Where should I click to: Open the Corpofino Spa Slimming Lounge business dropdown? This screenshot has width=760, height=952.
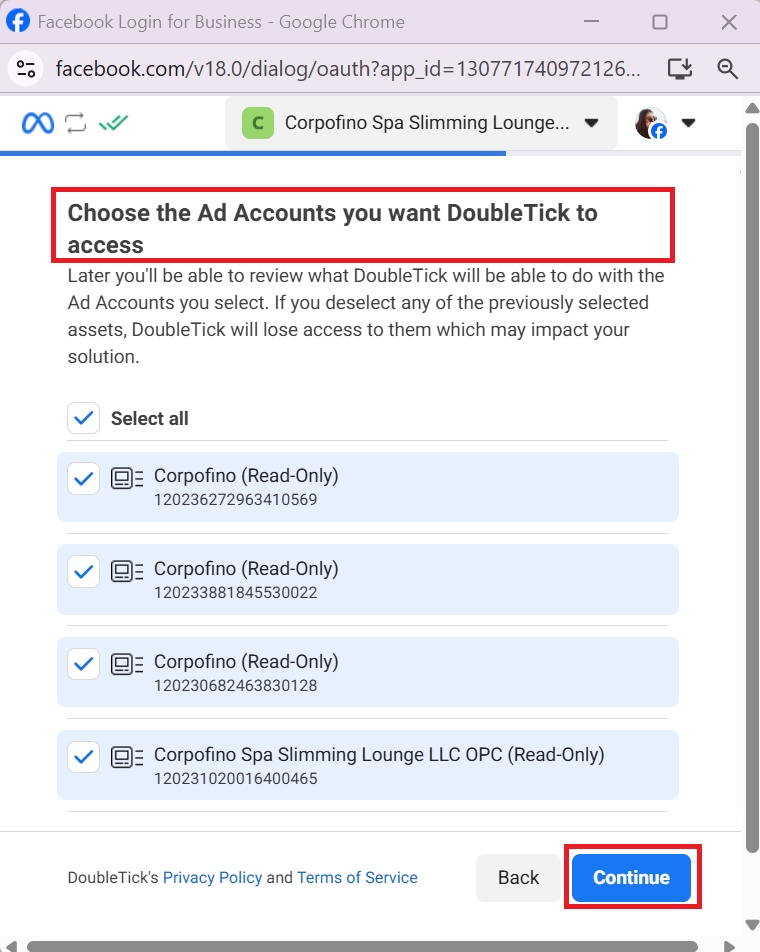click(591, 123)
